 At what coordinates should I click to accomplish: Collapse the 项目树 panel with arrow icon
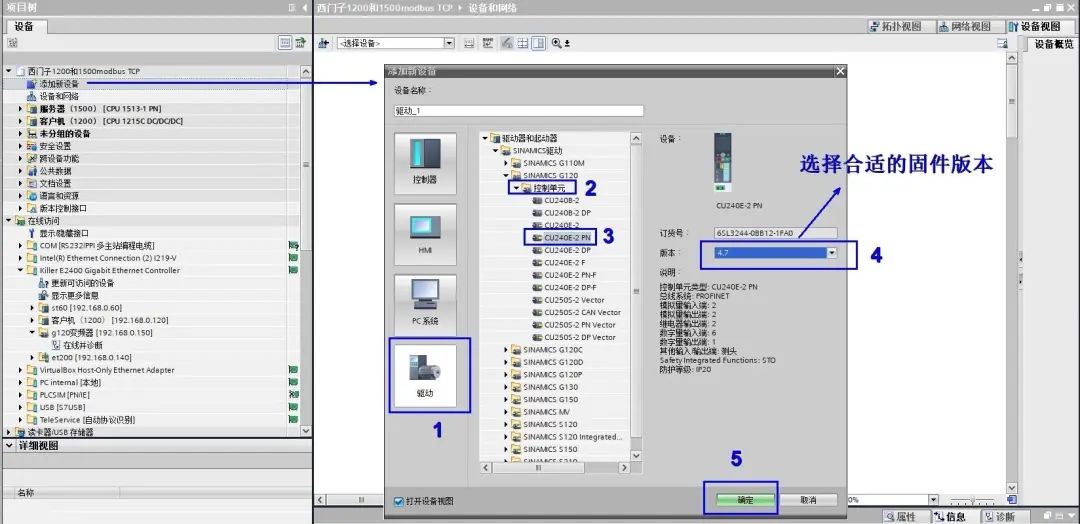click(305, 8)
